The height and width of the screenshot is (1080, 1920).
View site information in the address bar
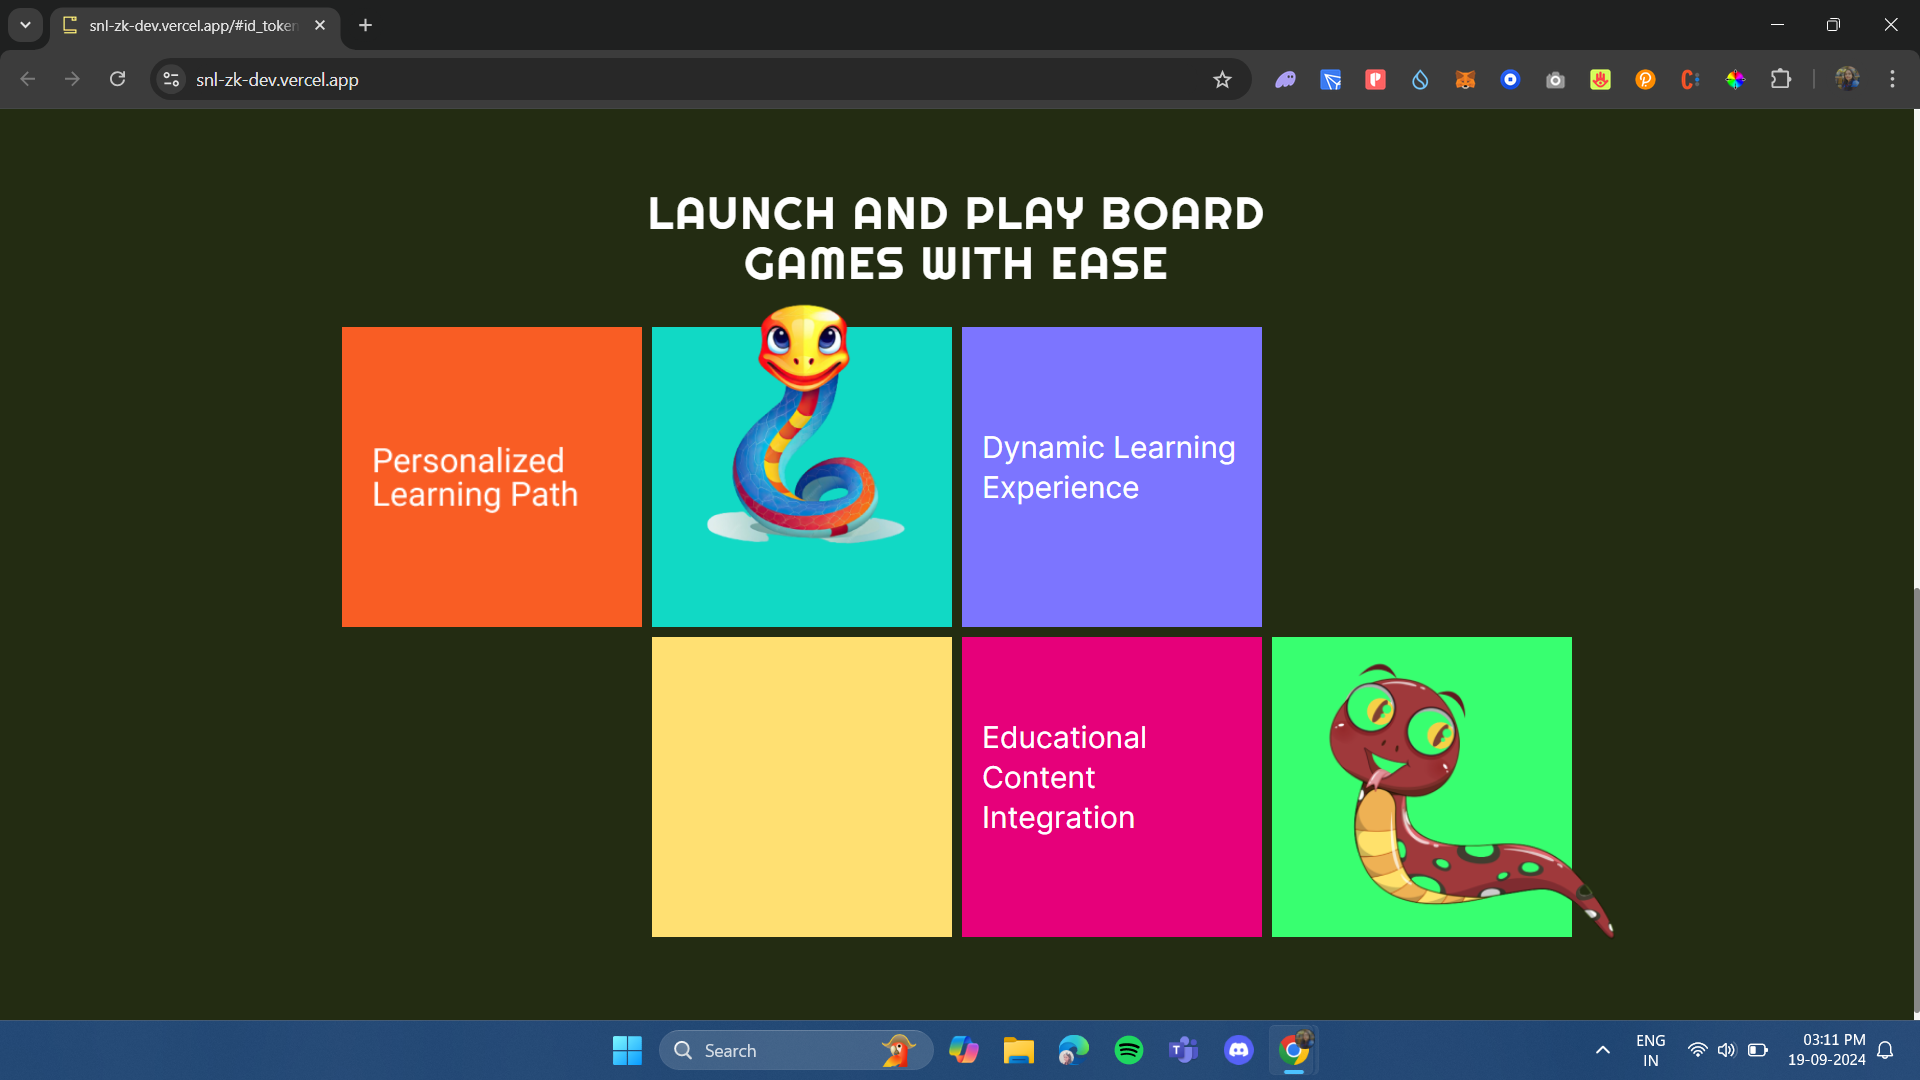tap(171, 79)
